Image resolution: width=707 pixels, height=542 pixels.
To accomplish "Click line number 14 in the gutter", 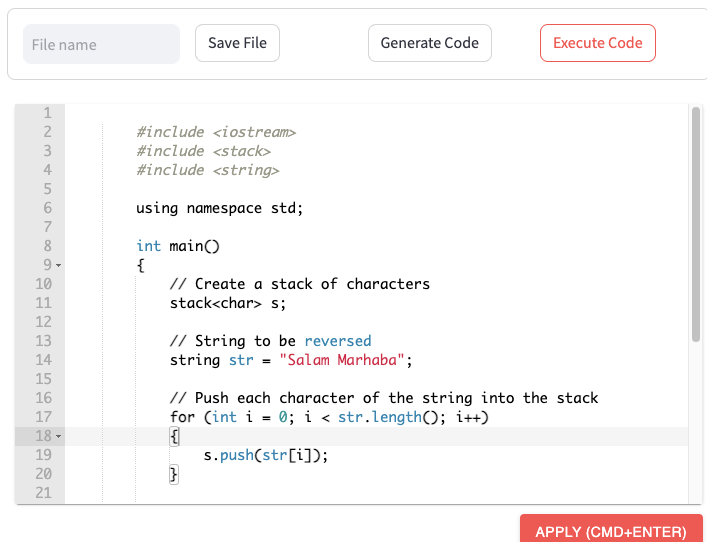I will (43, 360).
